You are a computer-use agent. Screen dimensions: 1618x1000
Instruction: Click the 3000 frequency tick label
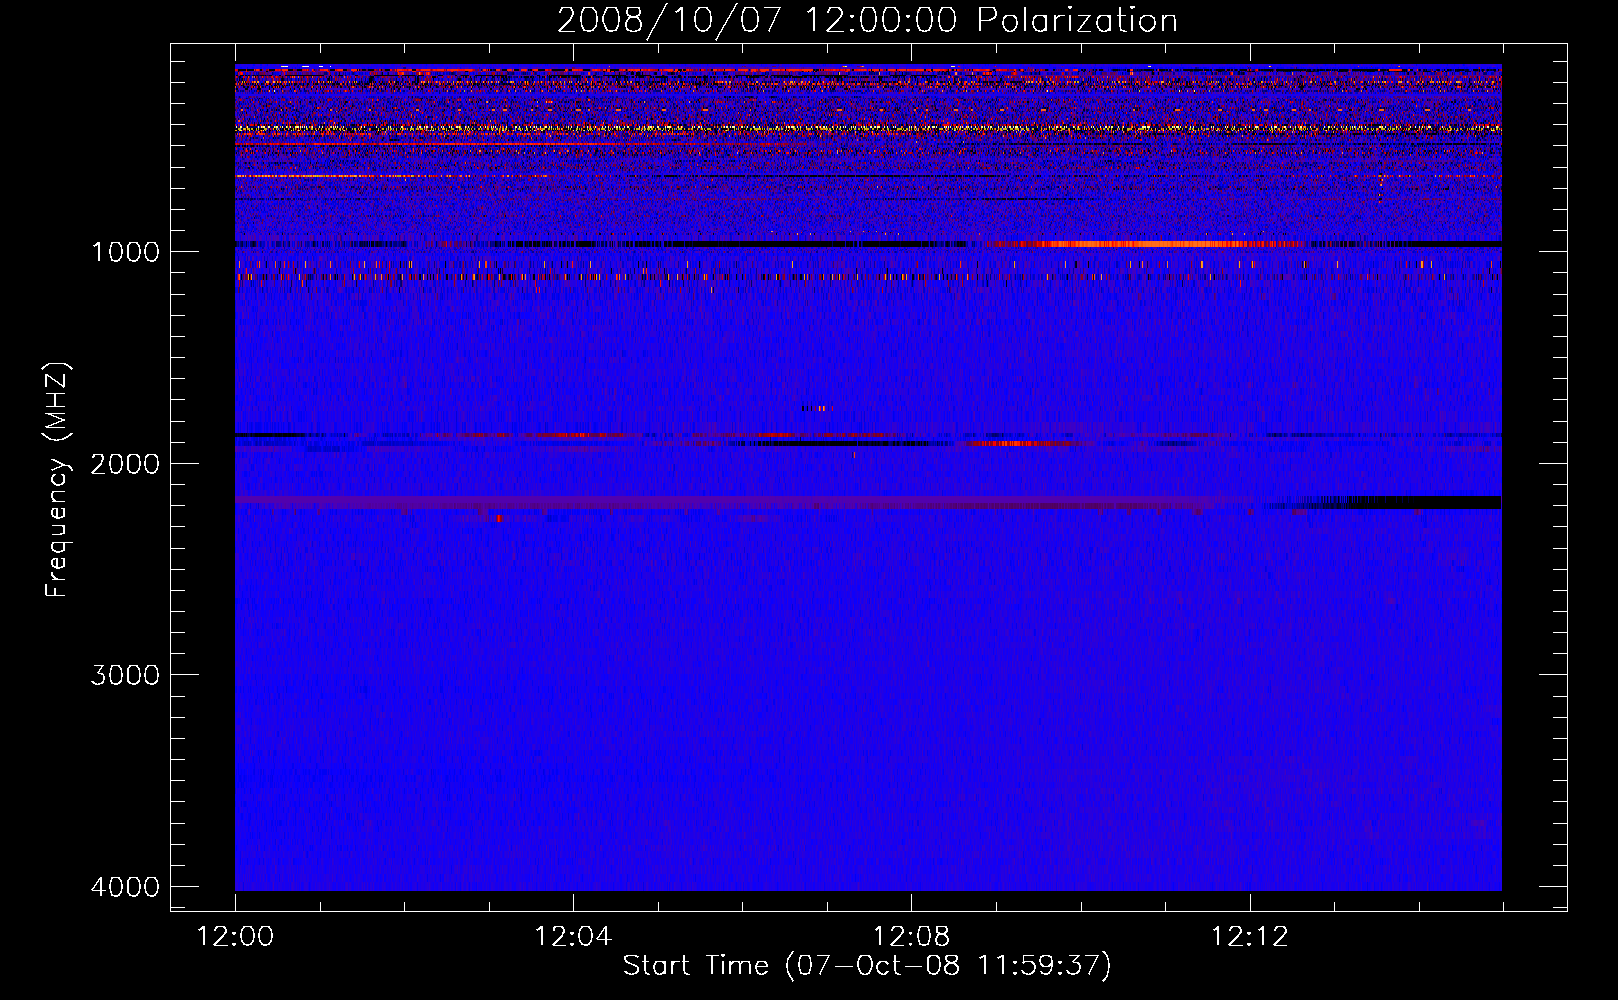(x=125, y=675)
